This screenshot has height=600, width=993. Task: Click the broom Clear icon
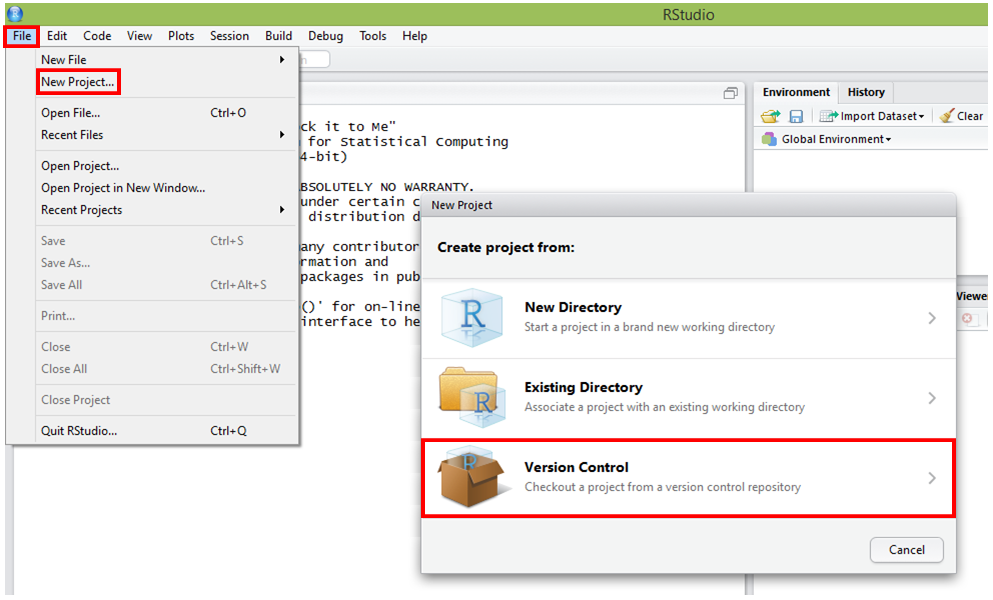[x=947, y=116]
